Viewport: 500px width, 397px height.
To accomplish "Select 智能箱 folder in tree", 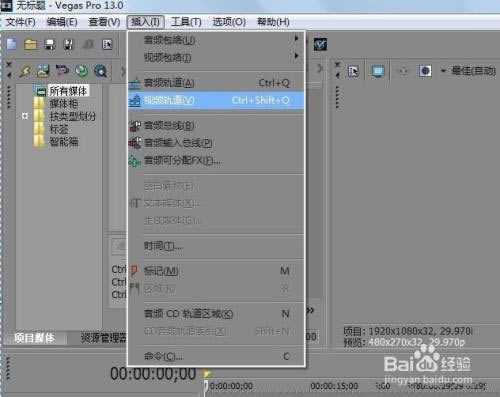I will pos(64,142).
